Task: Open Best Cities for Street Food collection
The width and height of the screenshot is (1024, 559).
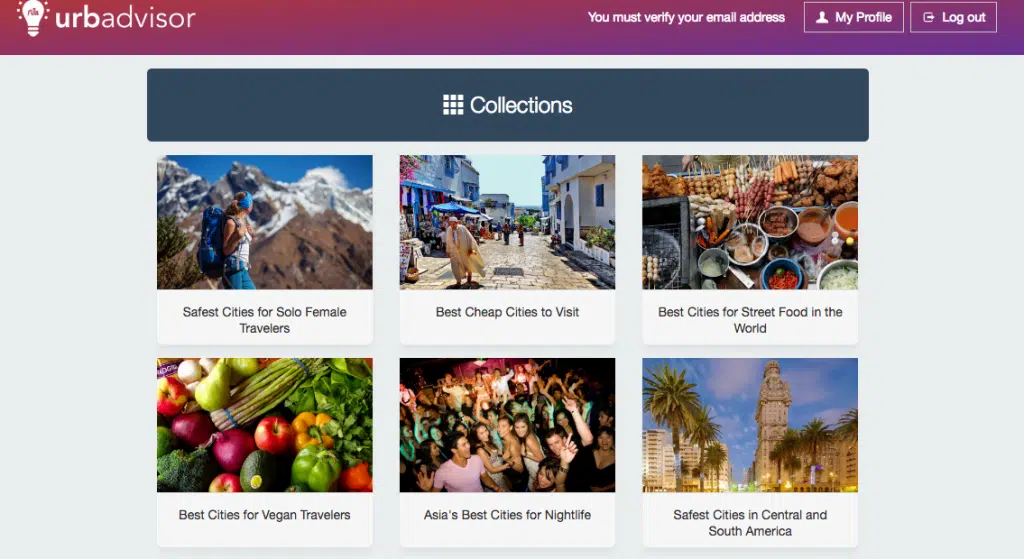Action: (749, 320)
